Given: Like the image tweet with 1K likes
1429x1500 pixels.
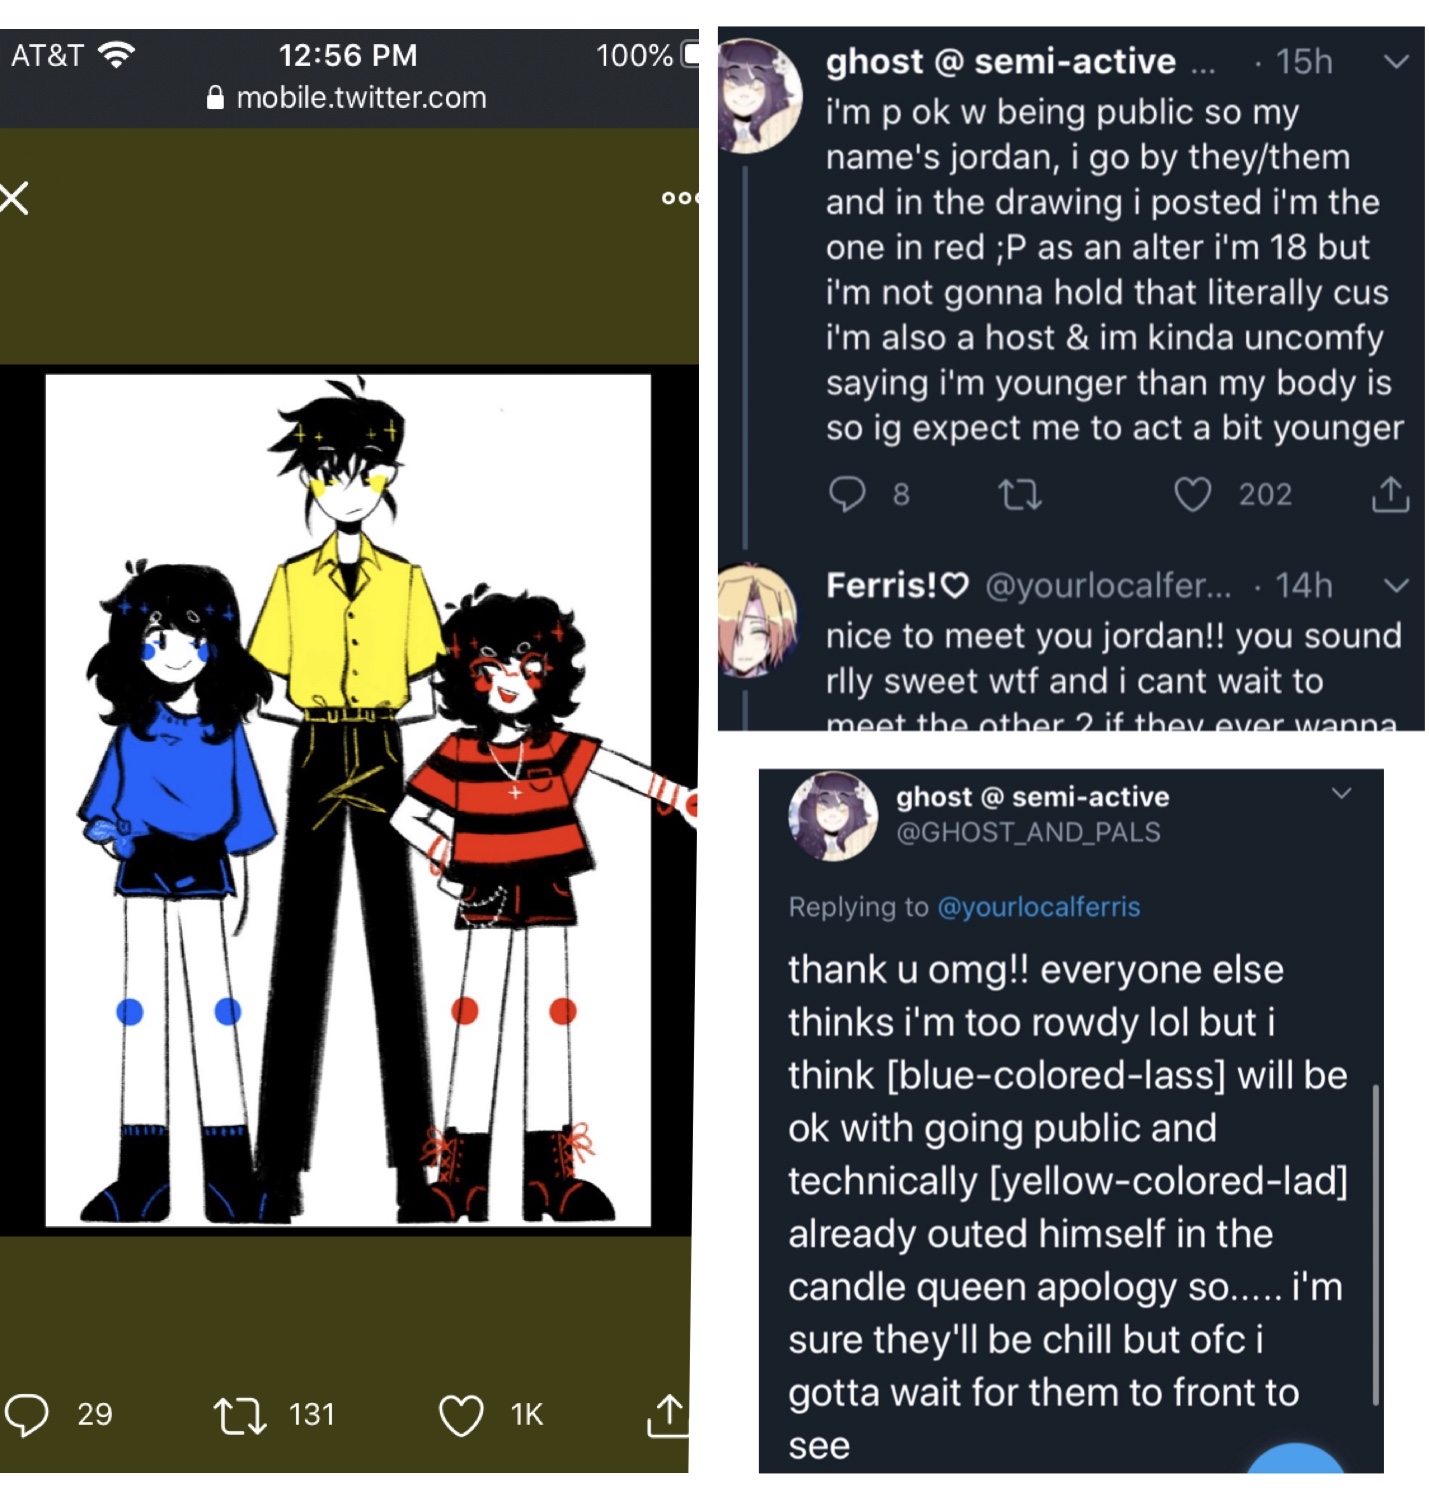Looking at the screenshot, I should 461,1415.
